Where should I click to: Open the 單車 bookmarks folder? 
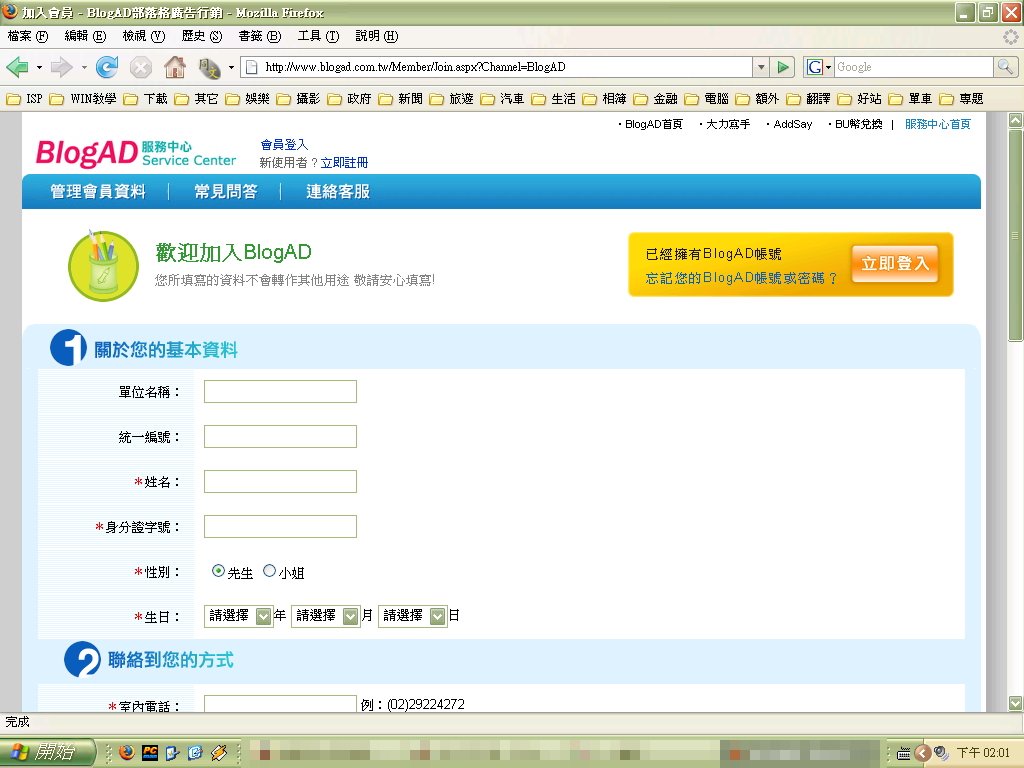[910, 99]
